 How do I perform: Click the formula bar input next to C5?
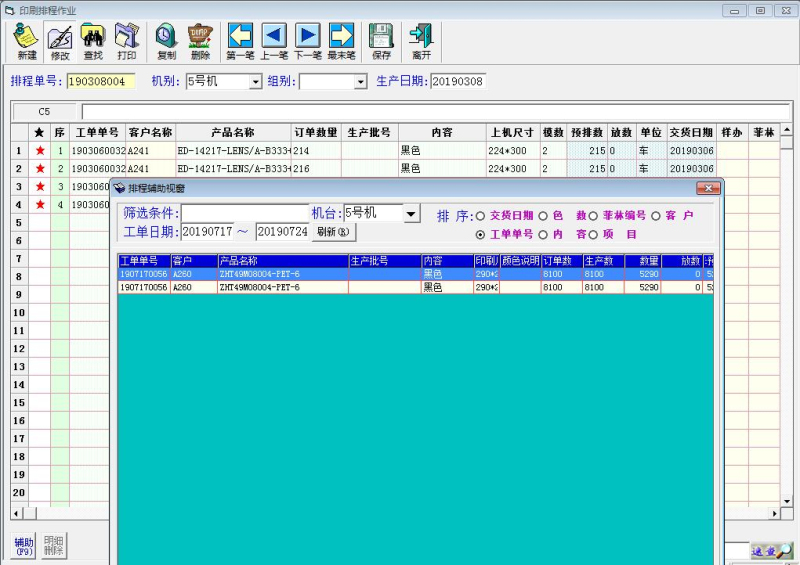point(436,112)
